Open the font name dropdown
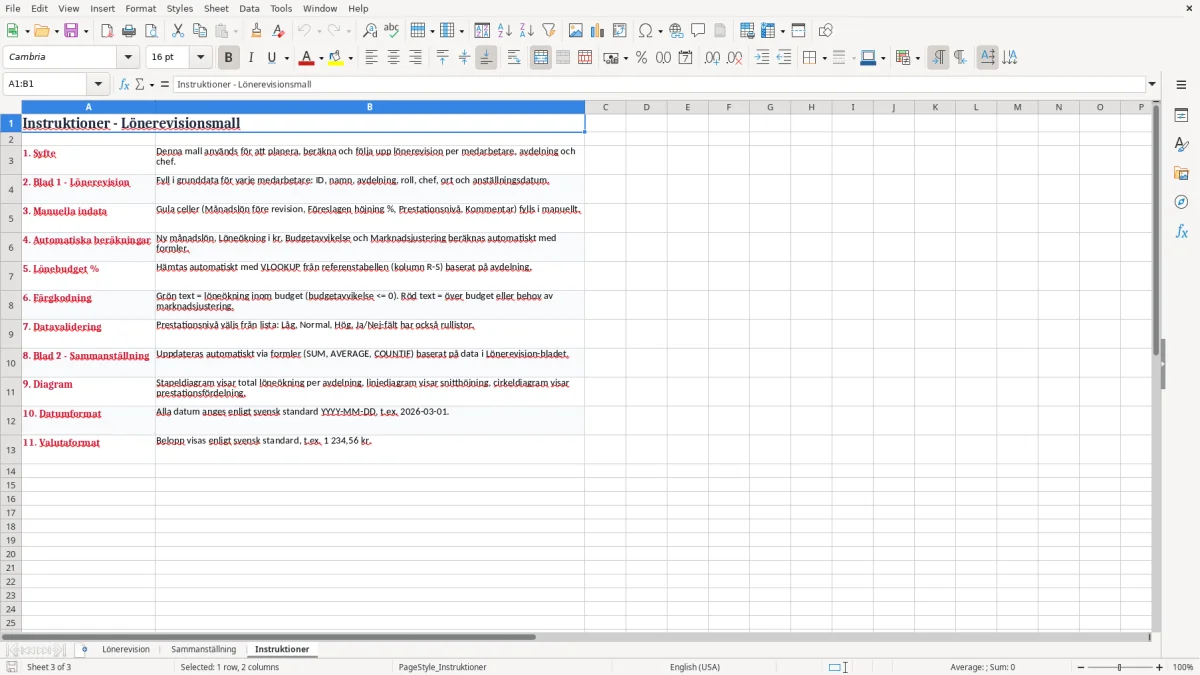The height and width of the screenshot is (675, 1200). click(x=128, y=58)
